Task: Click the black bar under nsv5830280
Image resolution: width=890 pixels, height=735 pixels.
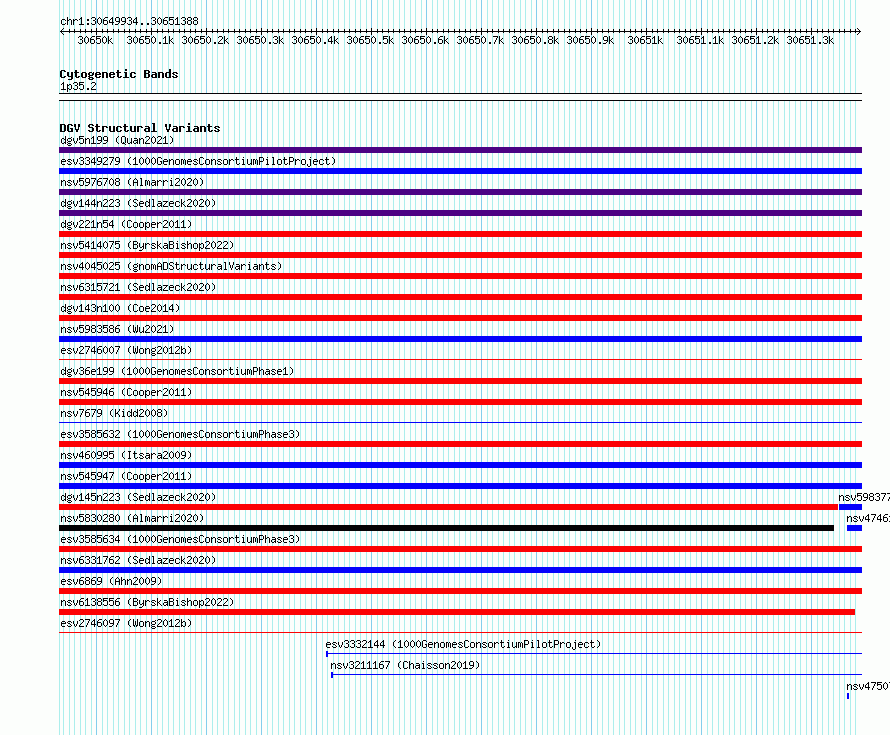Action: pyautogui.click(x=447, y=528)
